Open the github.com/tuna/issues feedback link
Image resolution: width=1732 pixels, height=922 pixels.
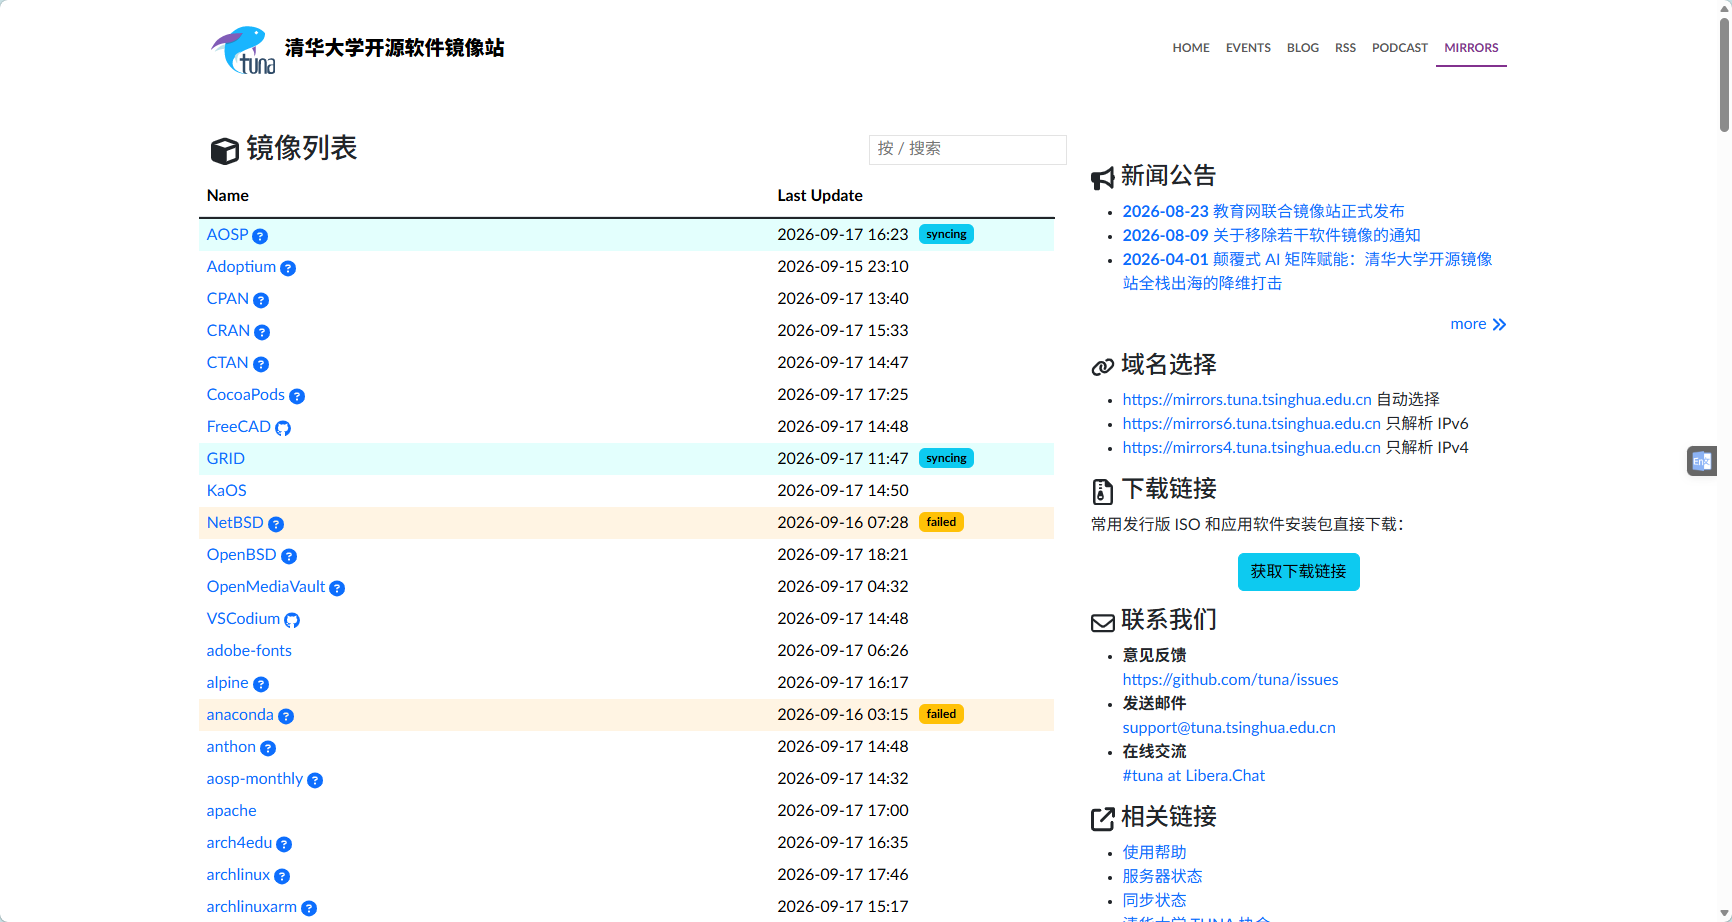point(1230,679)
